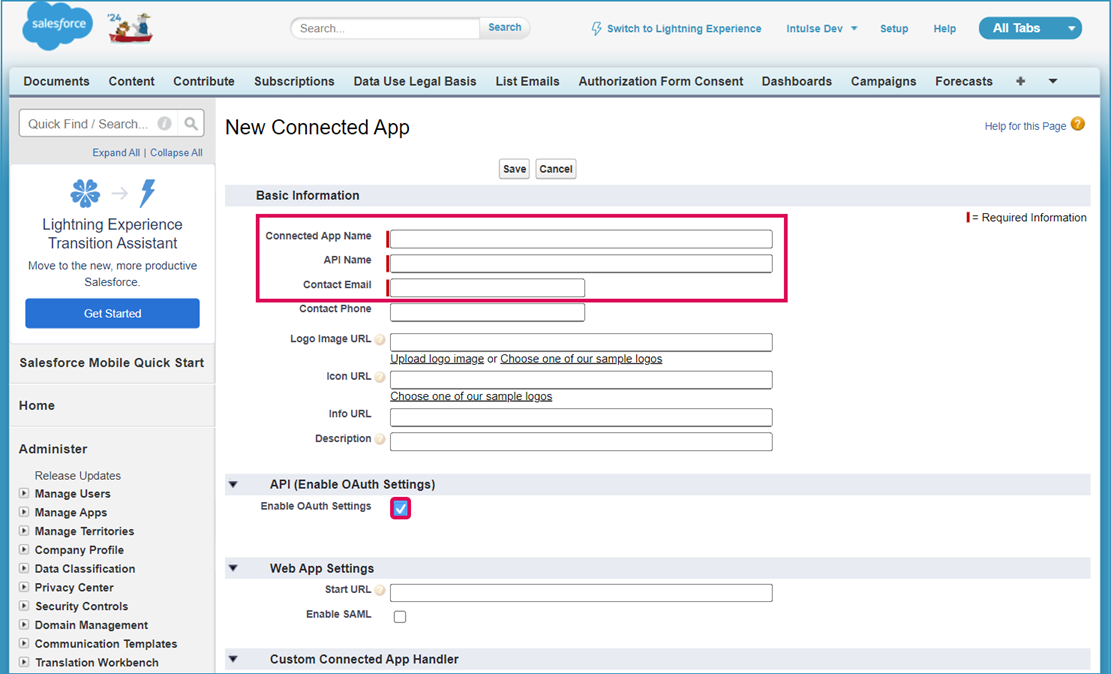Collapse the API (Enable OAuth Settings) section

coord(233,485)
